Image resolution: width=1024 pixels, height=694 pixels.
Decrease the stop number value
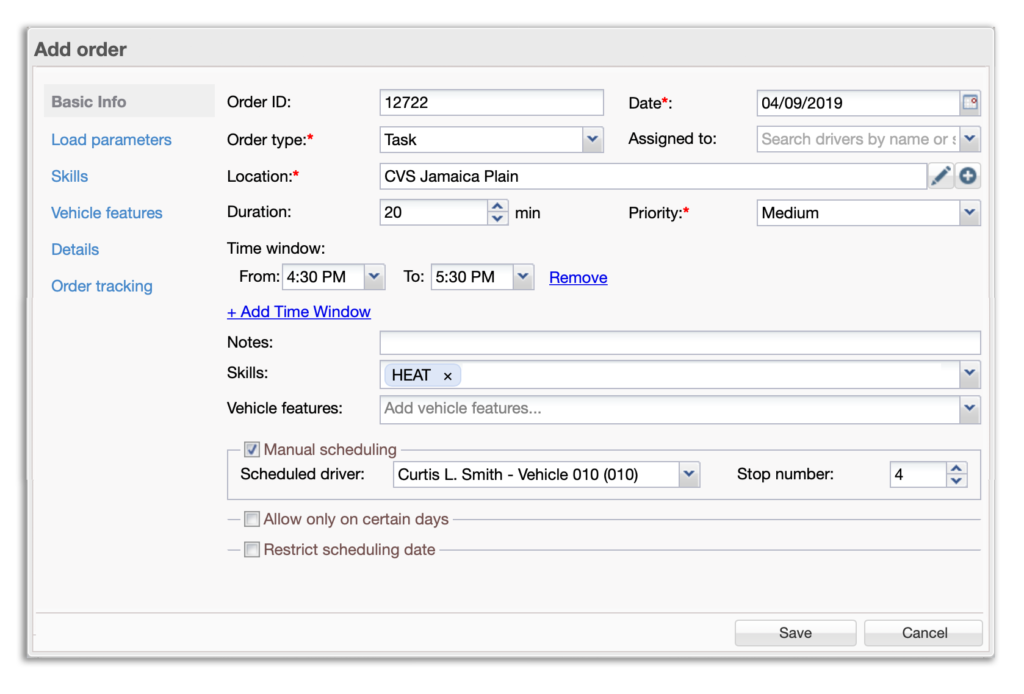coord(957,481)
